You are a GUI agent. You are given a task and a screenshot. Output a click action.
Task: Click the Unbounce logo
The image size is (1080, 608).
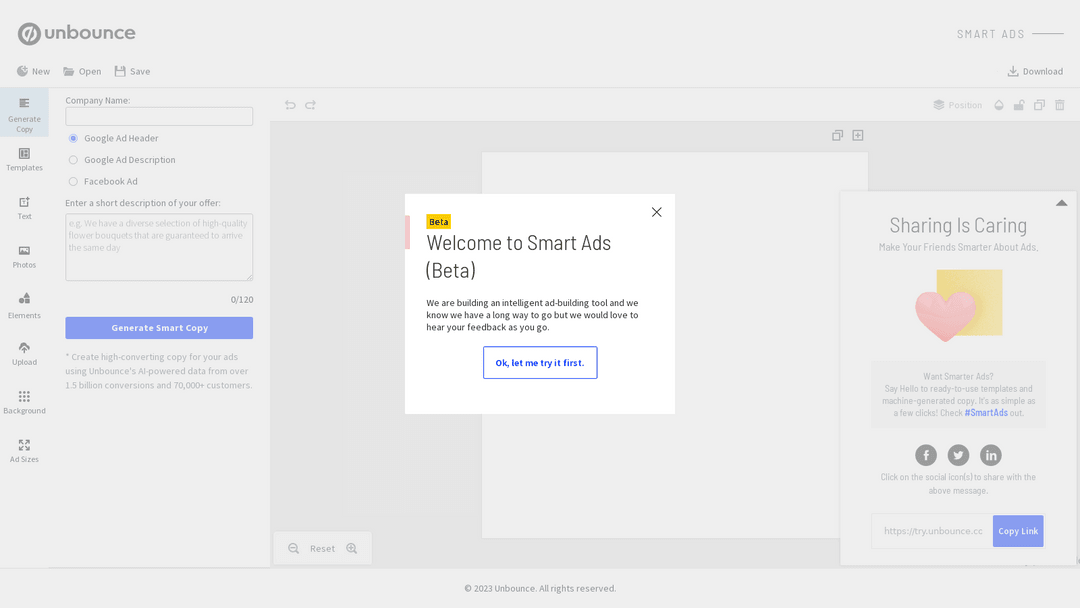pyautogui.click(x=76, y=33)
